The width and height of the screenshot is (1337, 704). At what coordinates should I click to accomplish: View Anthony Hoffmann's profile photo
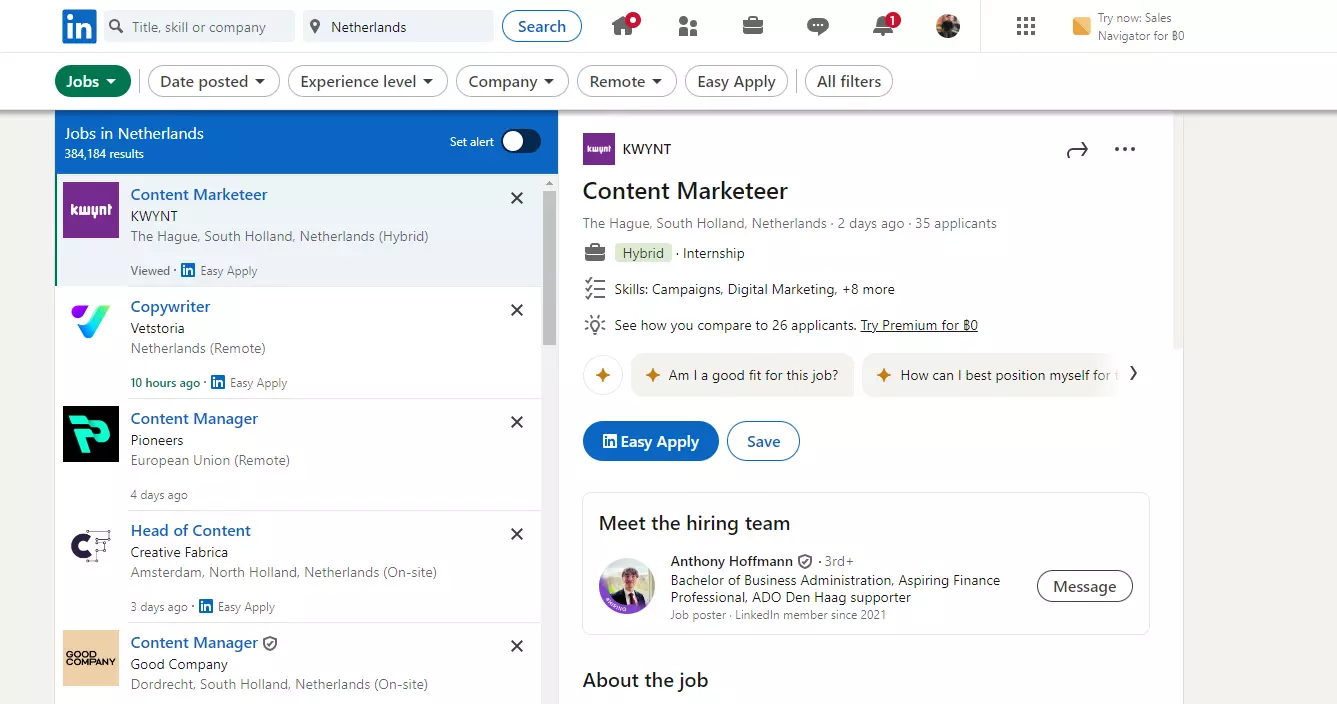pyautogui.click(x=627, y=586)
